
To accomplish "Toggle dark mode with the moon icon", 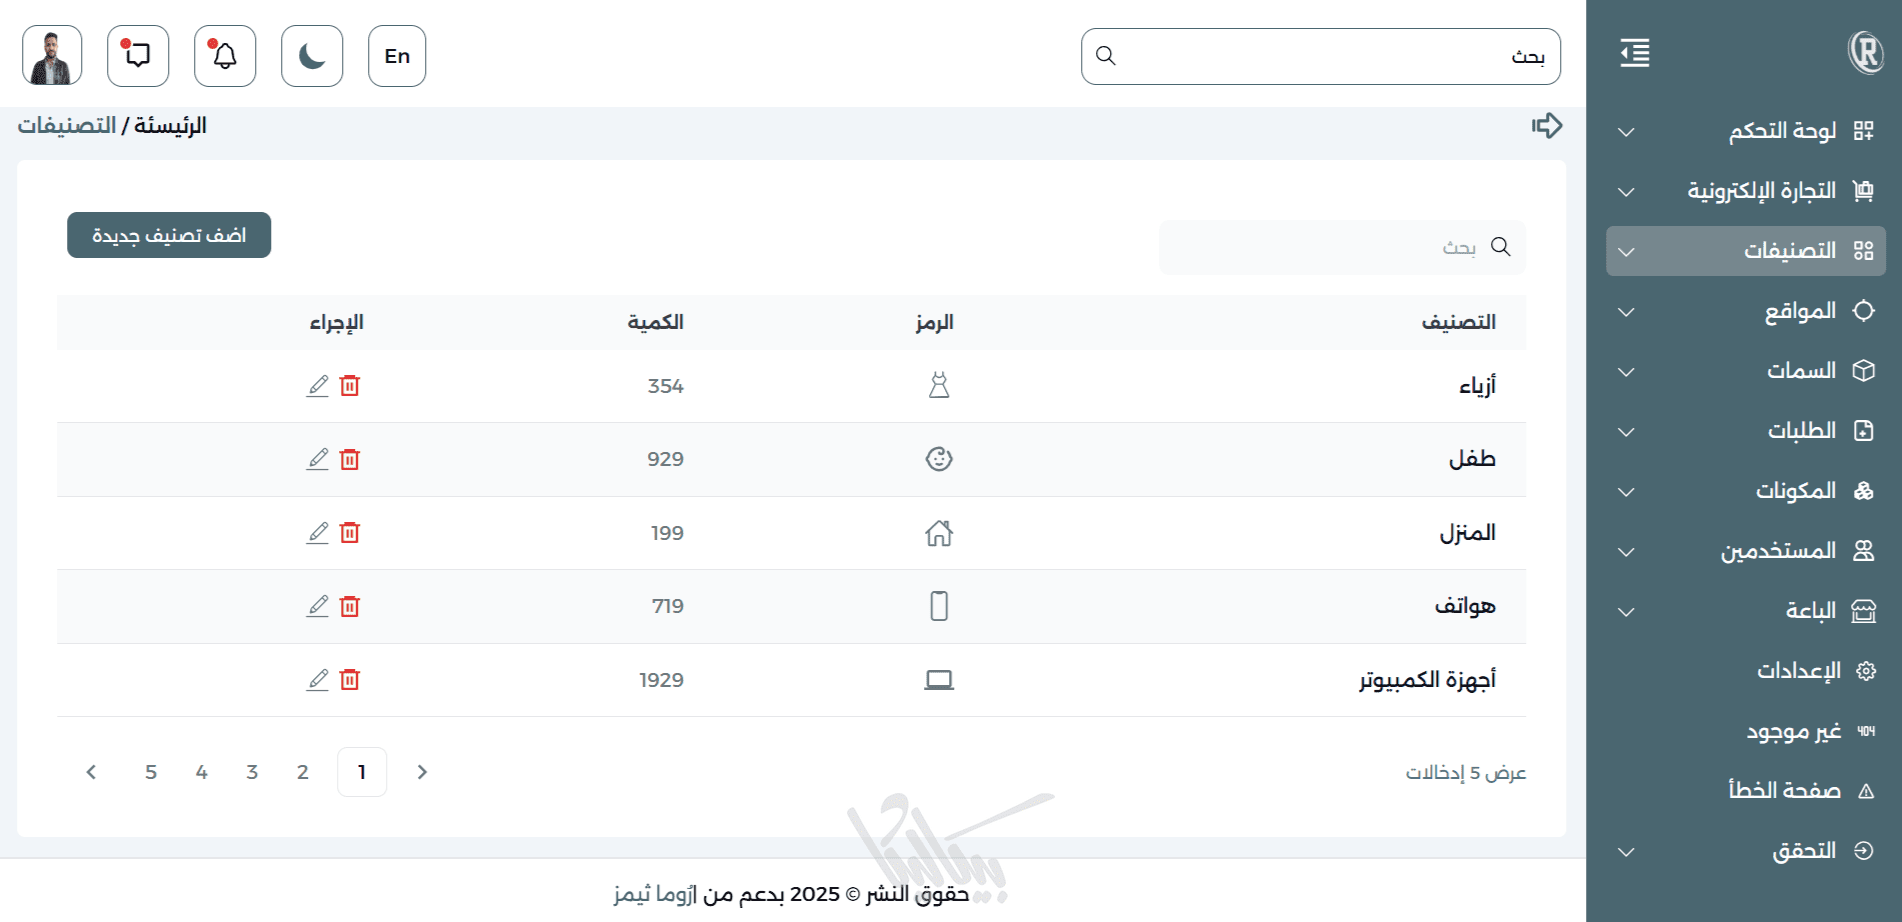I will [x=312, y=56].
